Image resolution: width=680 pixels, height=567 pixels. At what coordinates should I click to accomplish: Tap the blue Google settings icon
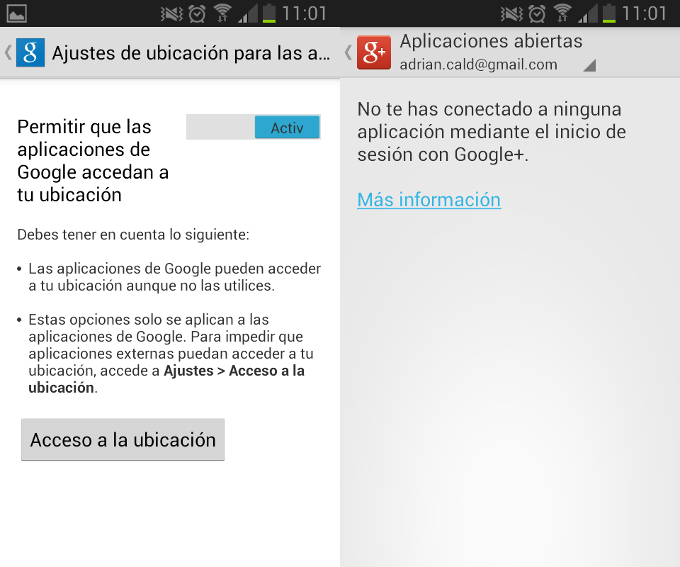30,52
